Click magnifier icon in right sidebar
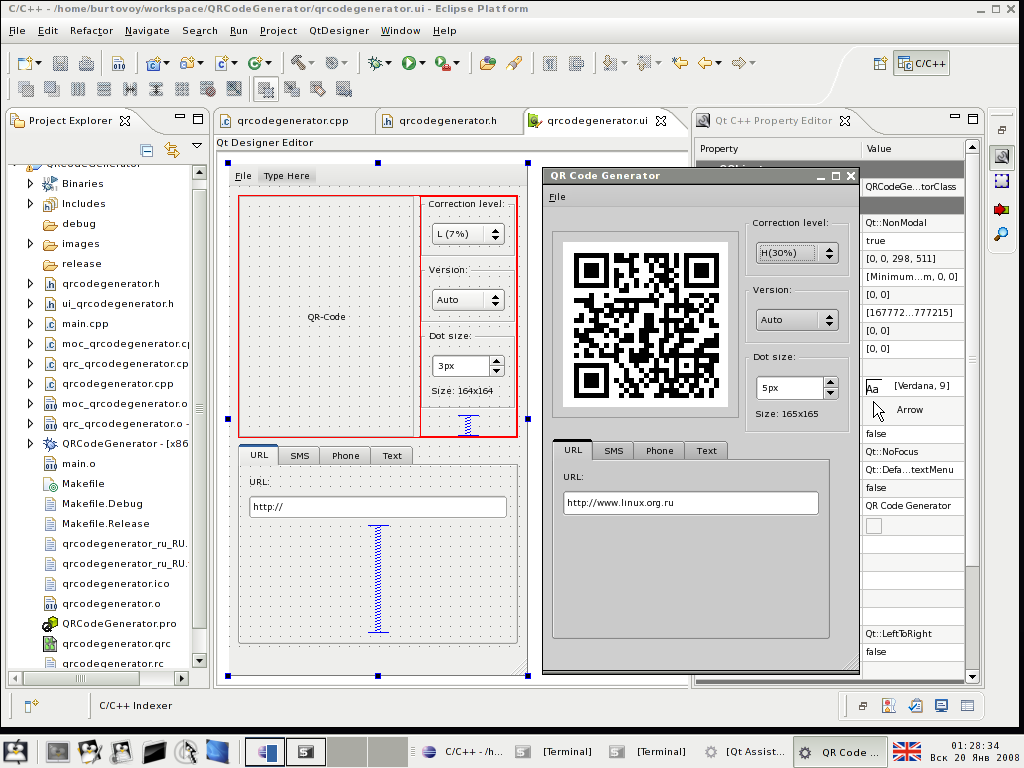 tap(1001, 234)
